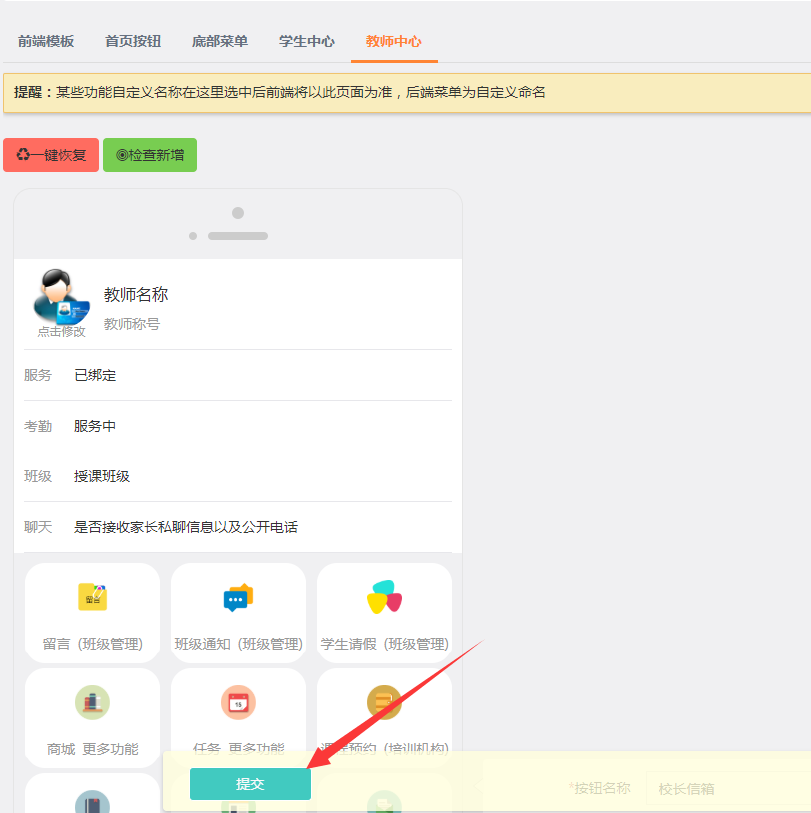Image resolution: width=811 pixels, height=813 pixels.
Task: Click the yellow 留言 note icon
Action: coord(92,597)
